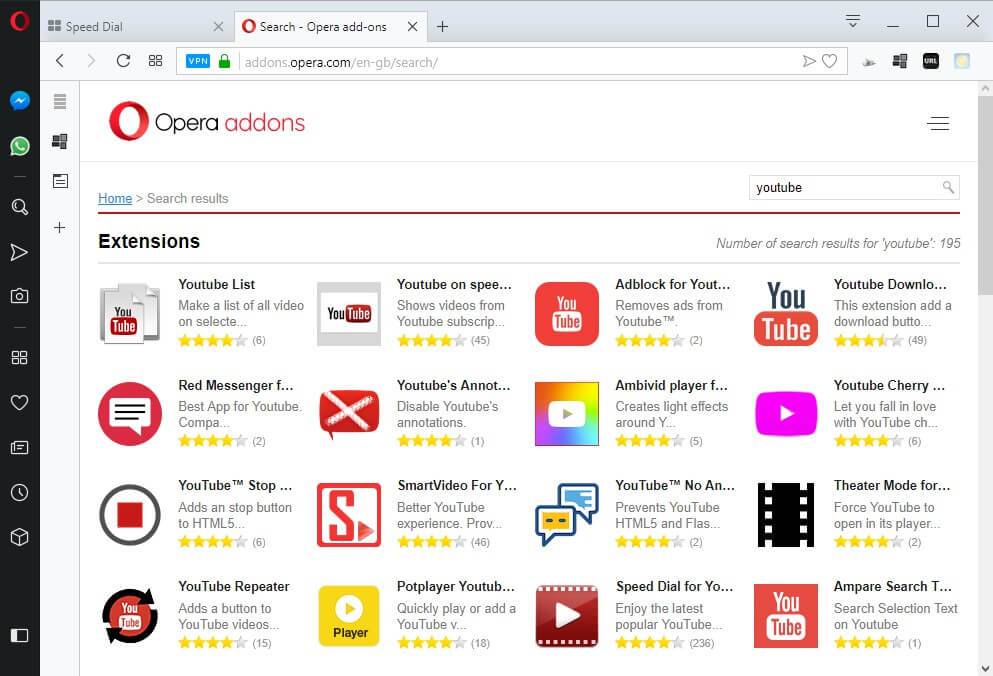Go forward to the next page
993x676 pixels.
91,61
